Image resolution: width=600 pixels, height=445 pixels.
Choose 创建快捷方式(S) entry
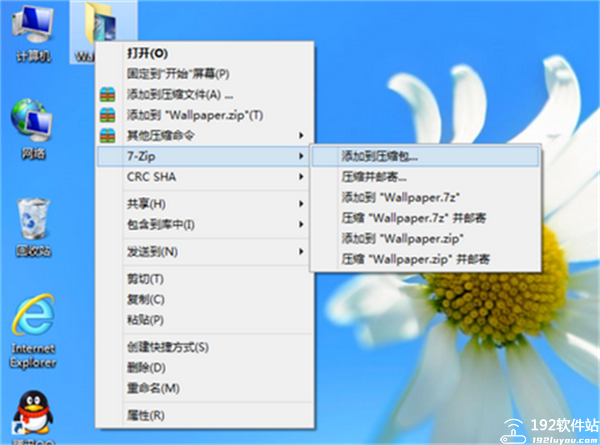pos(205,347)
